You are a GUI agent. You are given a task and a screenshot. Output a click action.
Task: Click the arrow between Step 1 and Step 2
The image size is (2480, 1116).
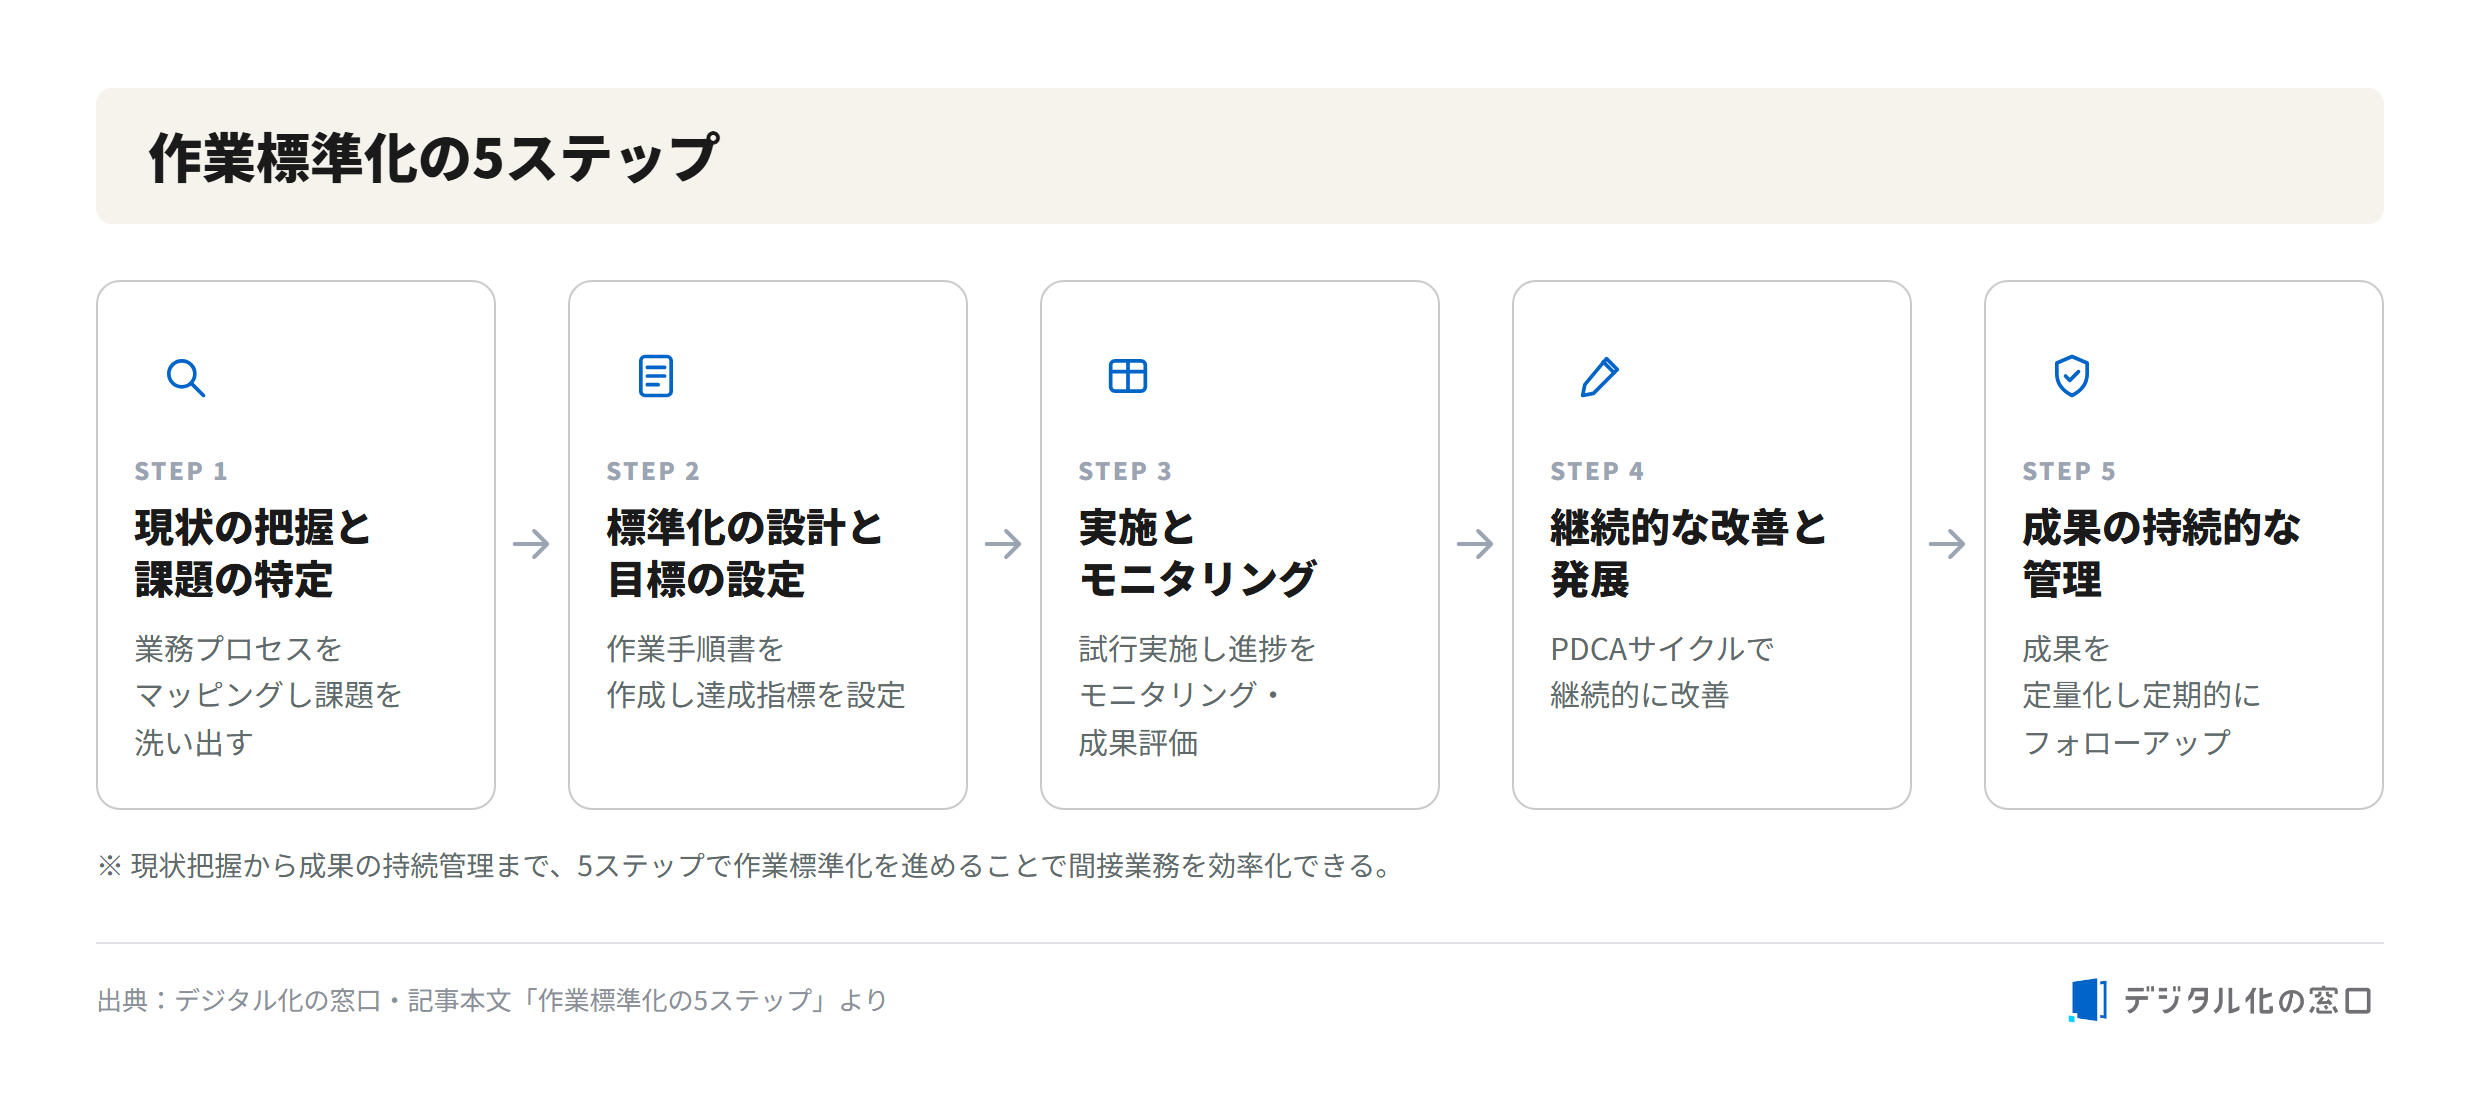[x=532, y=544]
